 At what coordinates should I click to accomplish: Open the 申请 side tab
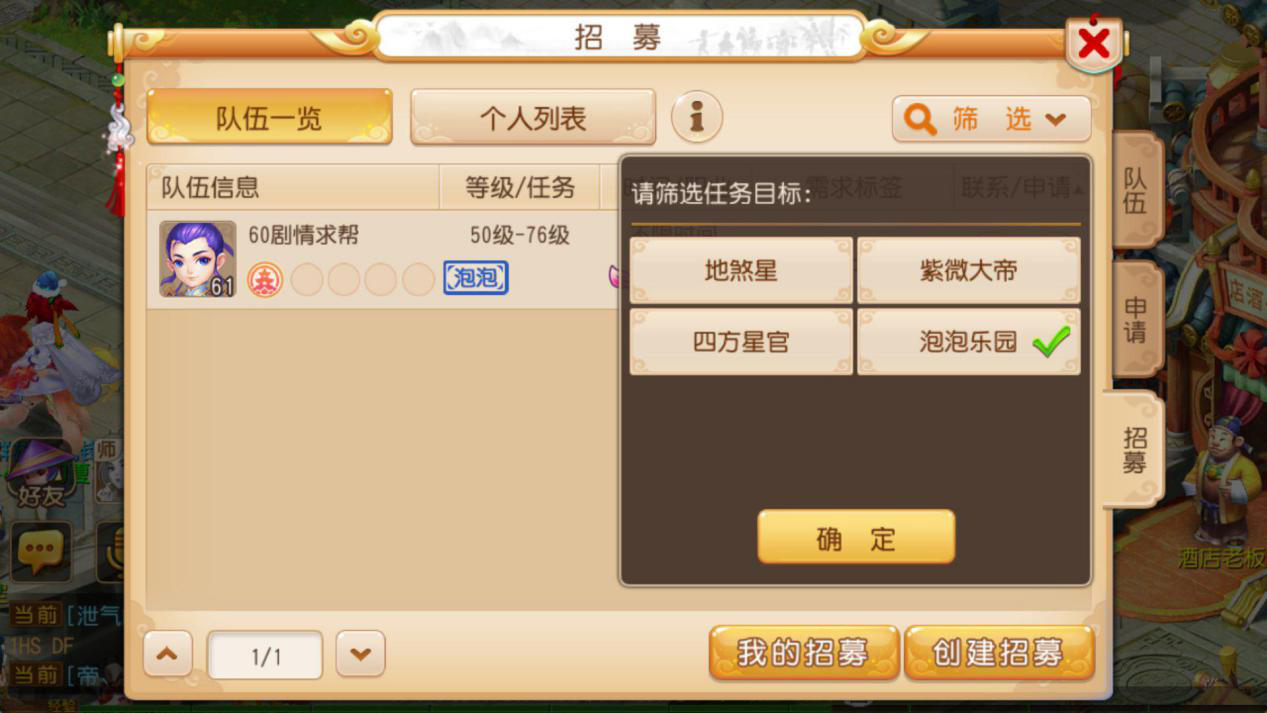(1136, 319)
